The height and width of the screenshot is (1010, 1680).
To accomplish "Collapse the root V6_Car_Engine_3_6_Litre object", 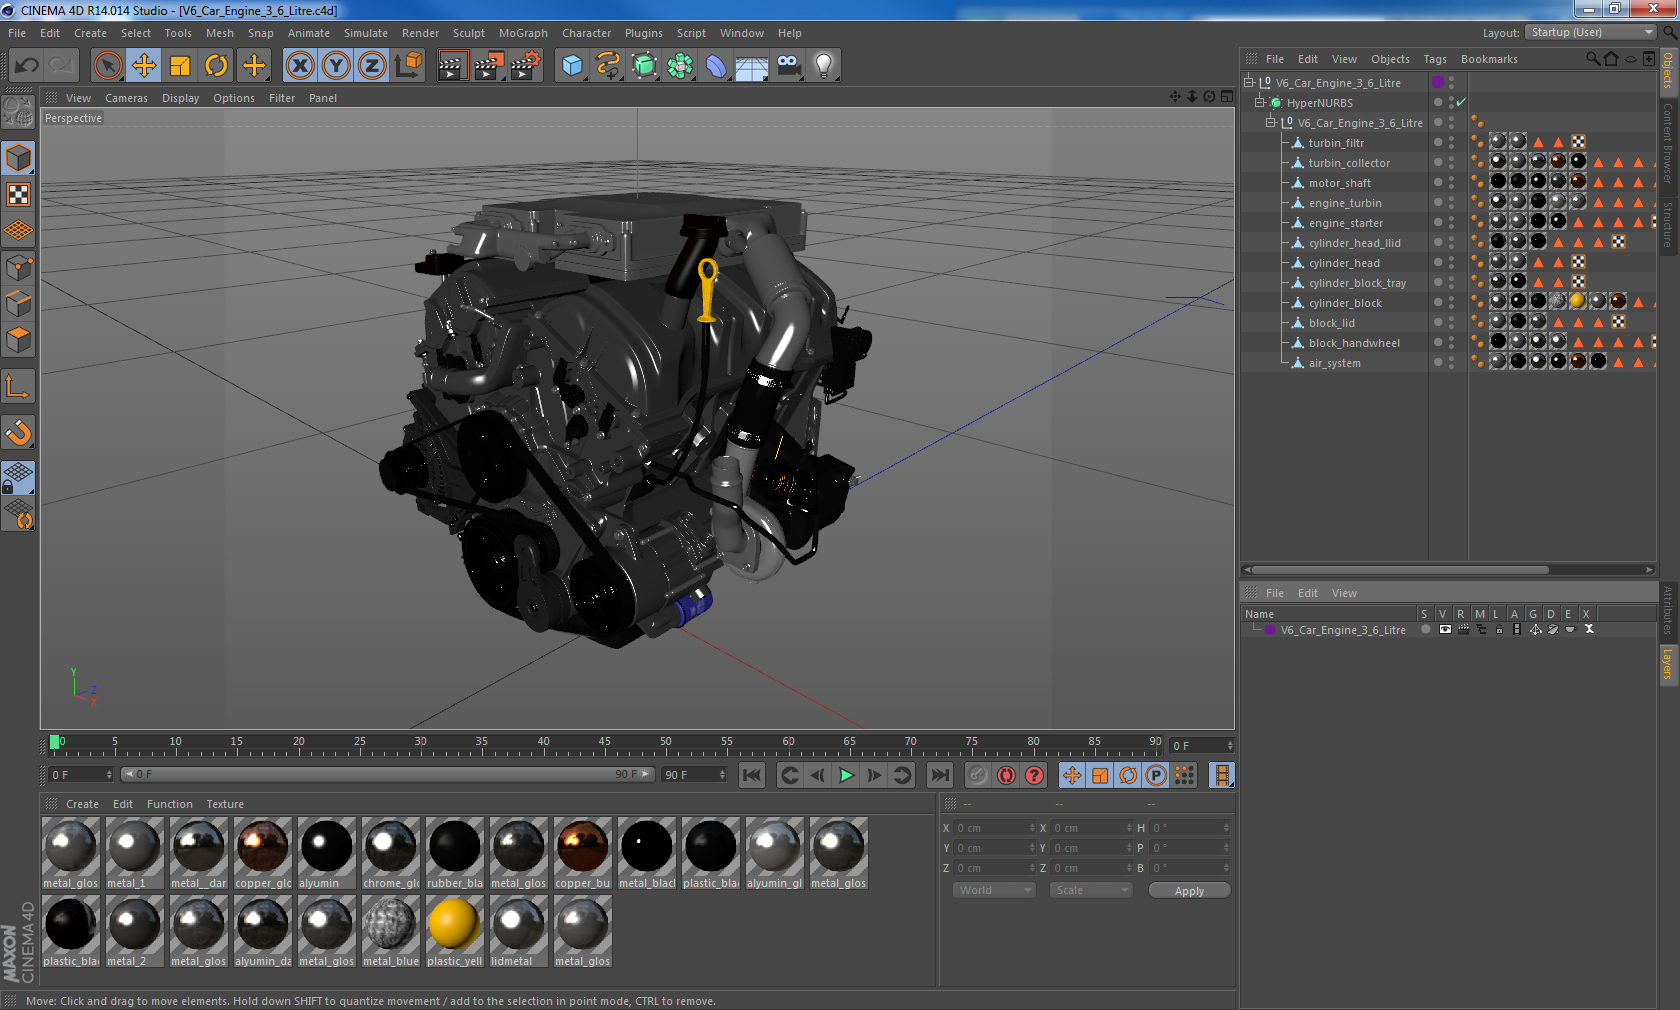I will click(x=1248, y=83).
